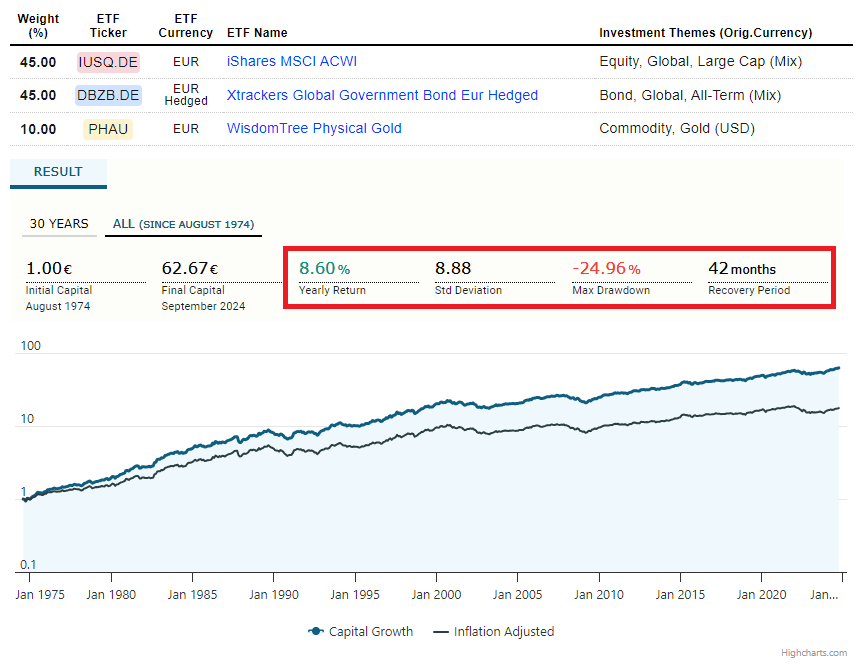864x665 pixels.
Task: Click the Jan 2000 x-axis label
Action: (x=436, y=594)
